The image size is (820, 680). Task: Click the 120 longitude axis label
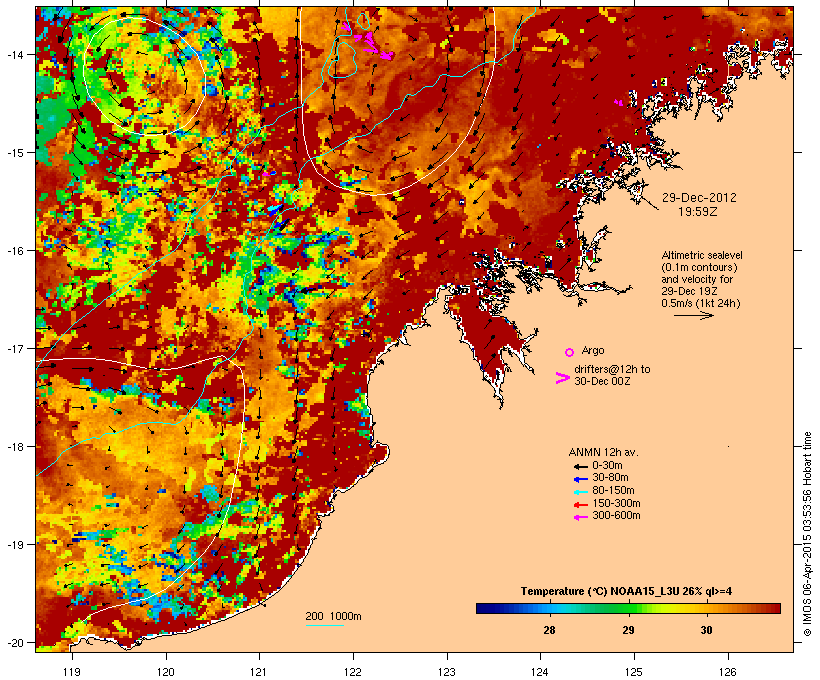[x=166, y=672]
